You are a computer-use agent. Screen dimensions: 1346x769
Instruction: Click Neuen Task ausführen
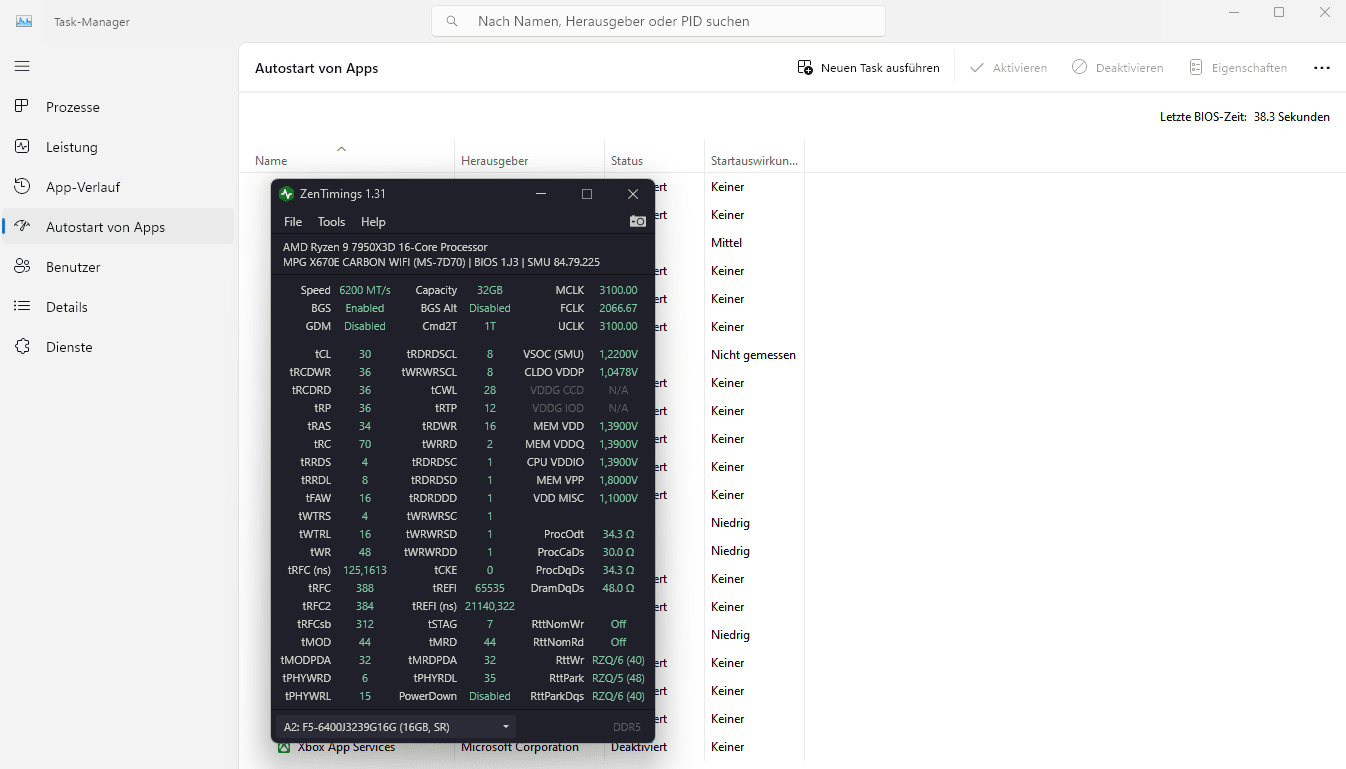[x=868, y=68]
